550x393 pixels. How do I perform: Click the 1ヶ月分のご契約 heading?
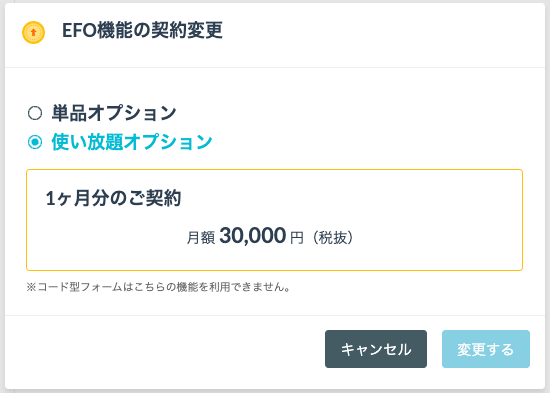(x=113, y=198)
